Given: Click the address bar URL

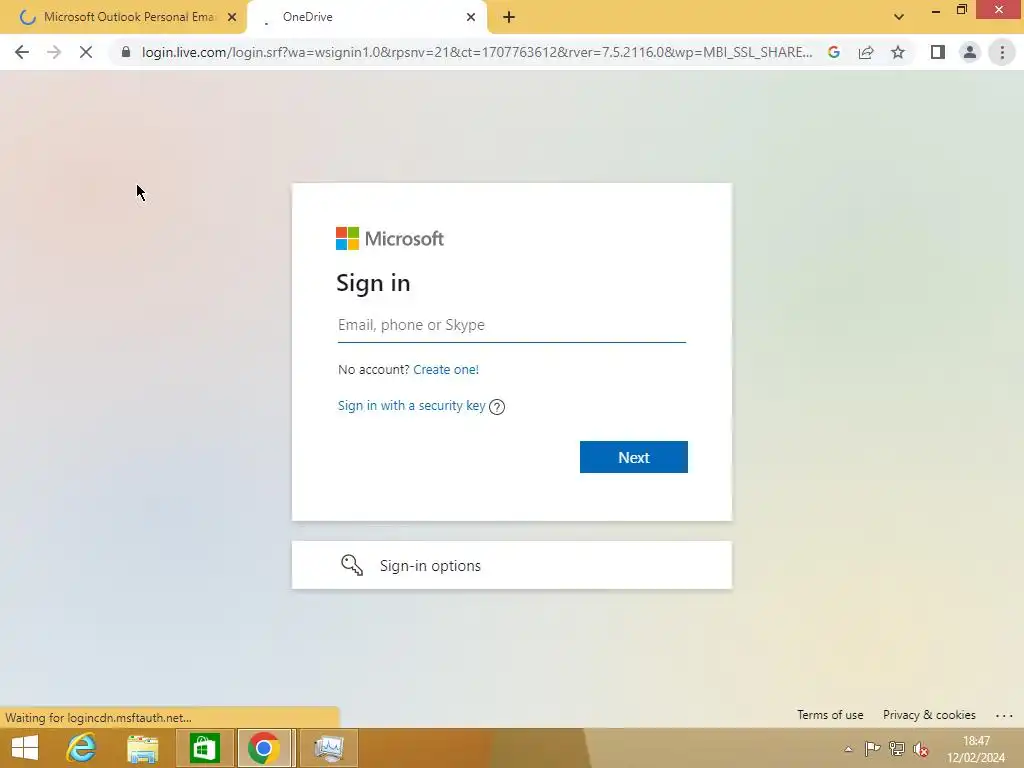Looking at the screenshot, I should point(477,52).
